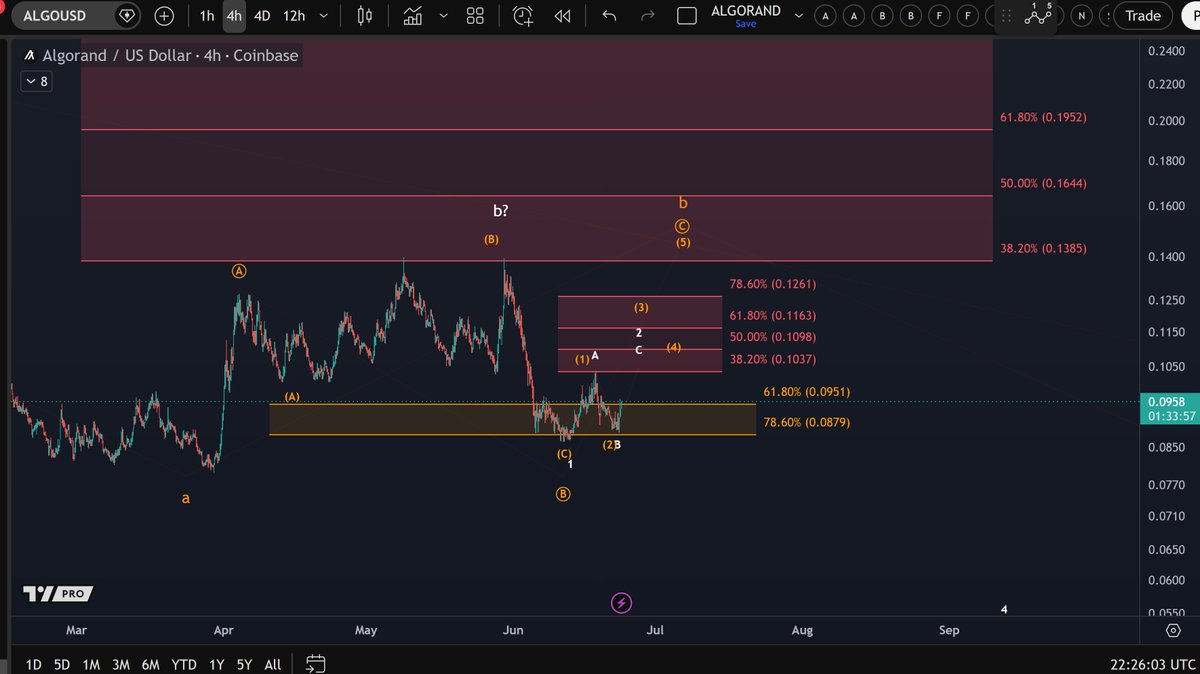Create an alert with the clock icon

click(x=523, y=16)
